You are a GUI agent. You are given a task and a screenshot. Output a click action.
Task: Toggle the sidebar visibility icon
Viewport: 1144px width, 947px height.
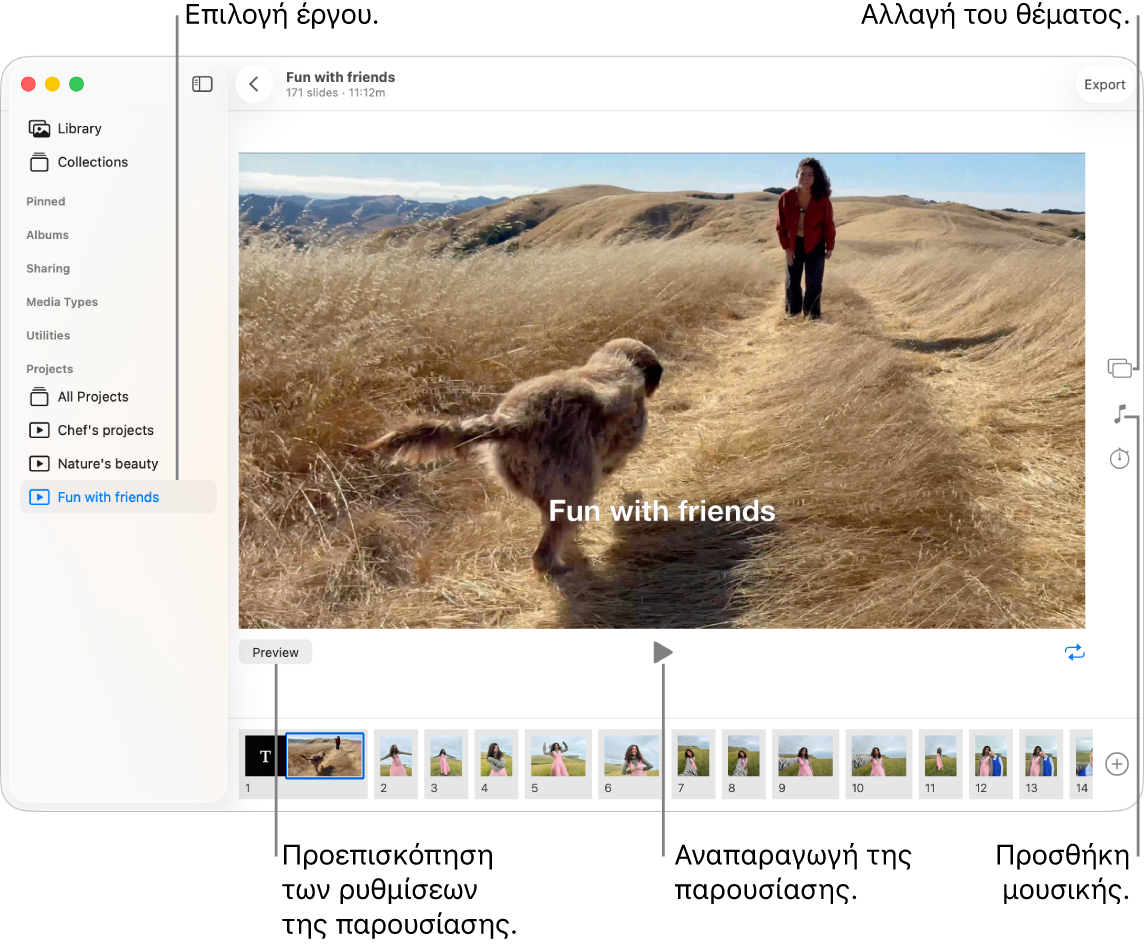(202, 85)
